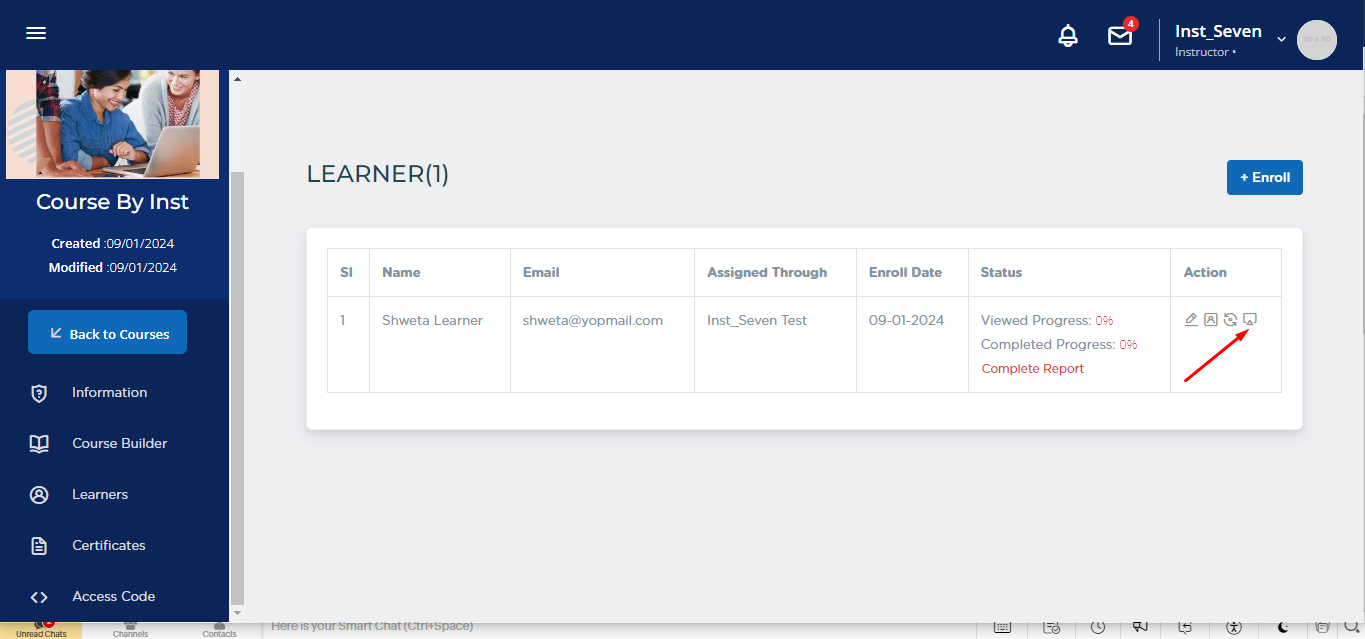
Task: Open the accessibility icon in bottom bar
Action: pos(1233,627)
